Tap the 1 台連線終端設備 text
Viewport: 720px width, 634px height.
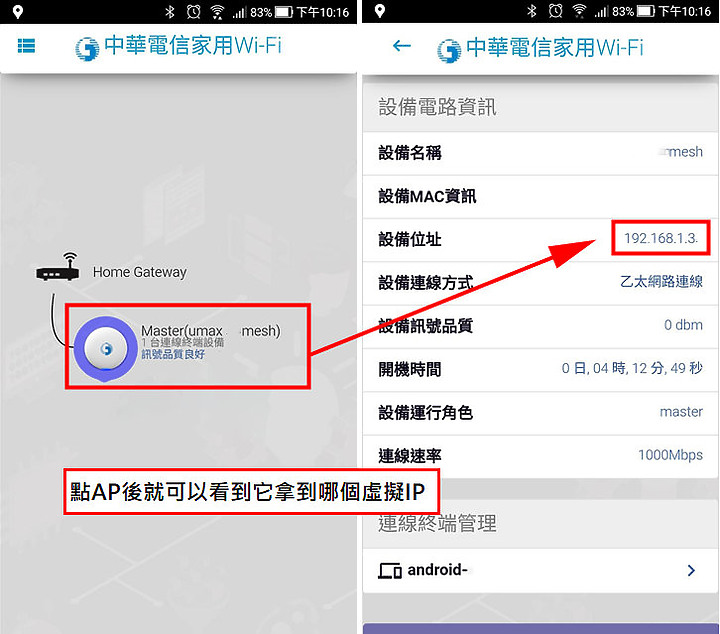(x=182, y=342)
